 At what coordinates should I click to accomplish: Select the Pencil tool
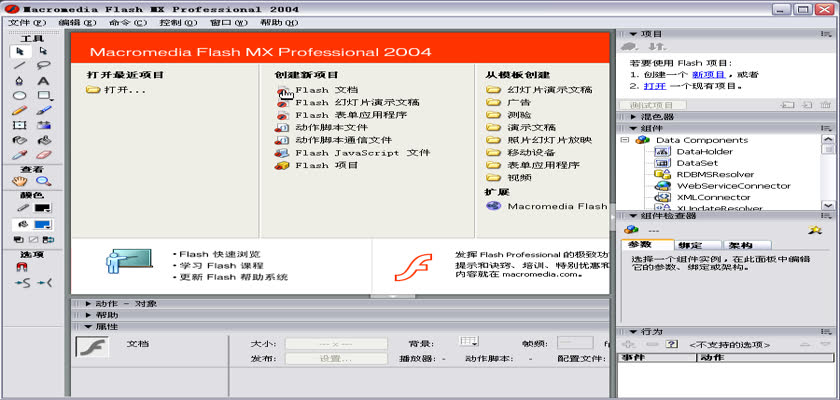click(x=20, y=110)
